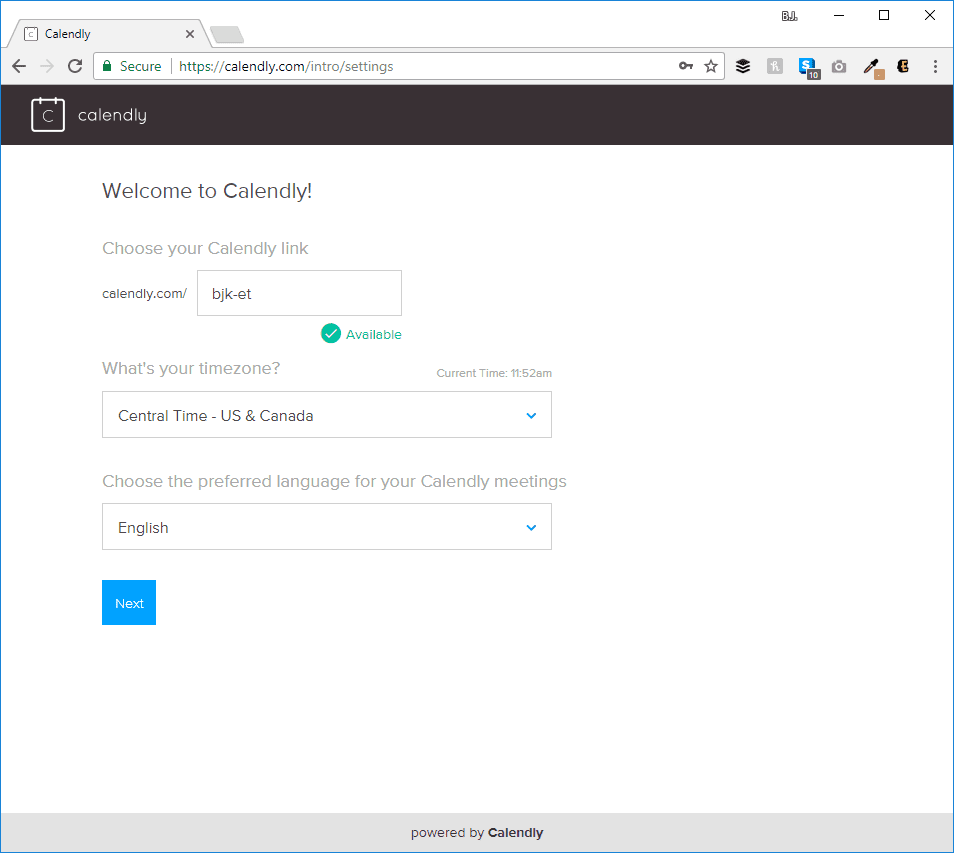The width and height of the screenshot is (954, 853).
Task: Close the Chrome window
Action: [x=930, y=15]
